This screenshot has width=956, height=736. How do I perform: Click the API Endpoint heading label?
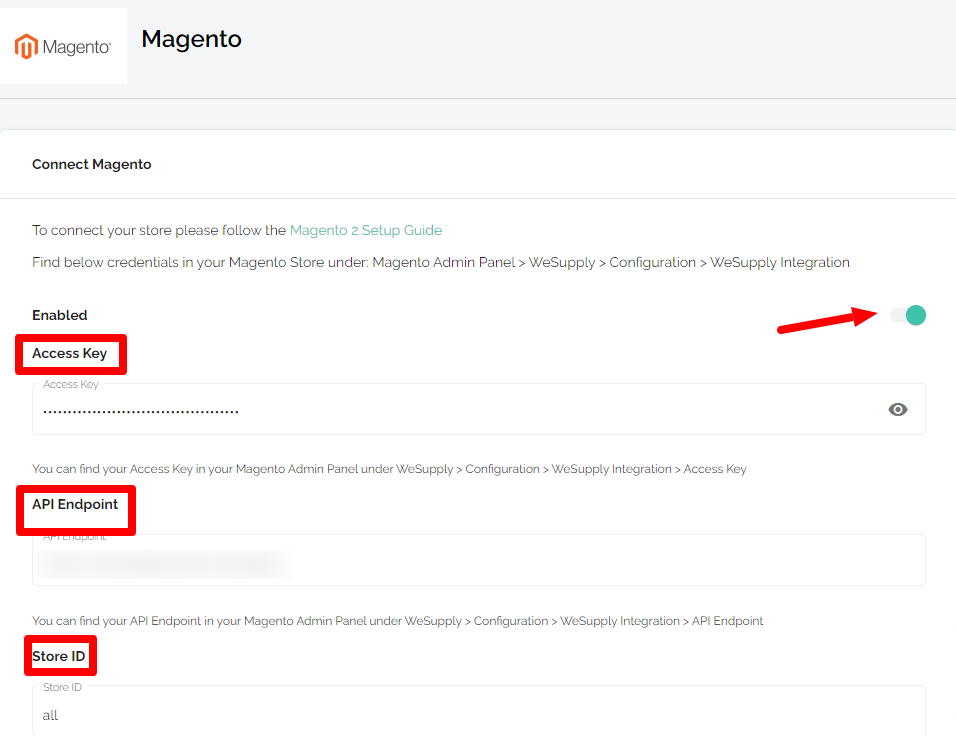coord(75,504)
